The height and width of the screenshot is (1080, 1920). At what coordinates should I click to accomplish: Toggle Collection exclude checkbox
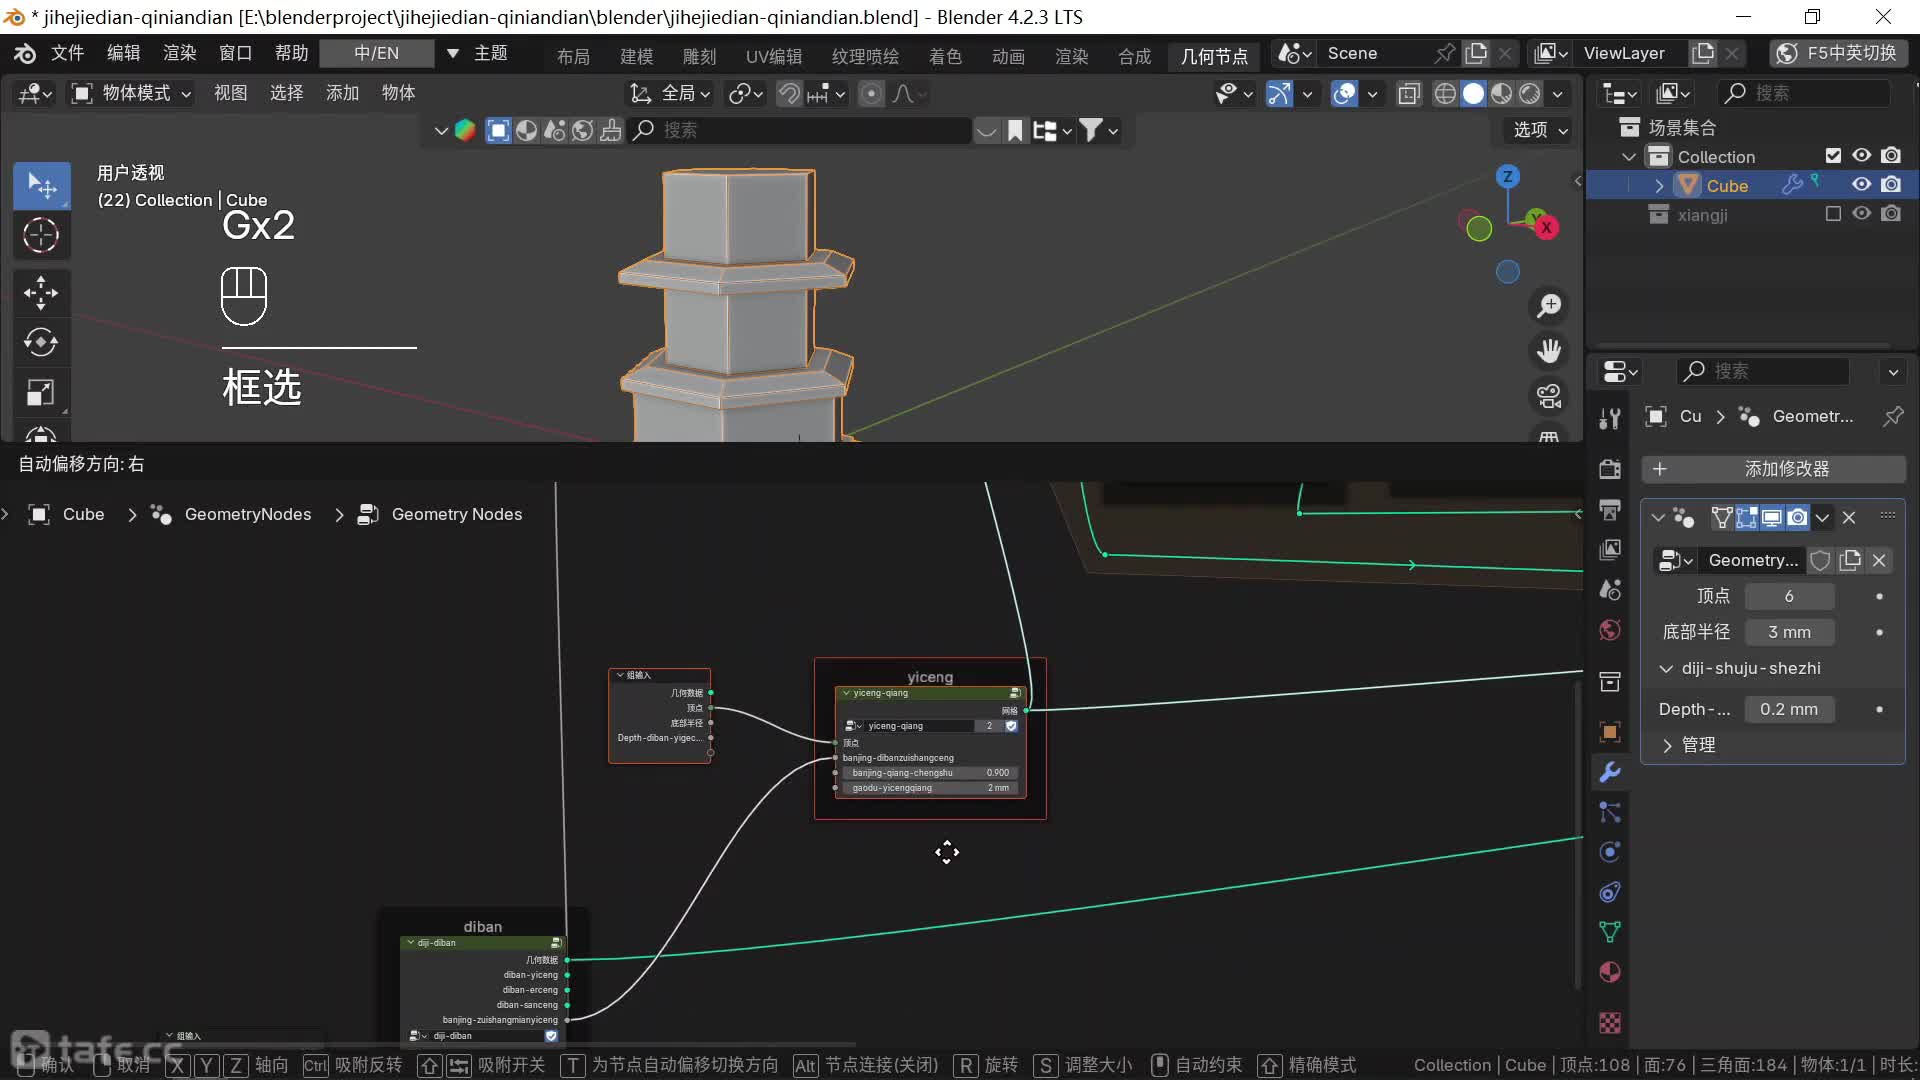[1833, 156]
